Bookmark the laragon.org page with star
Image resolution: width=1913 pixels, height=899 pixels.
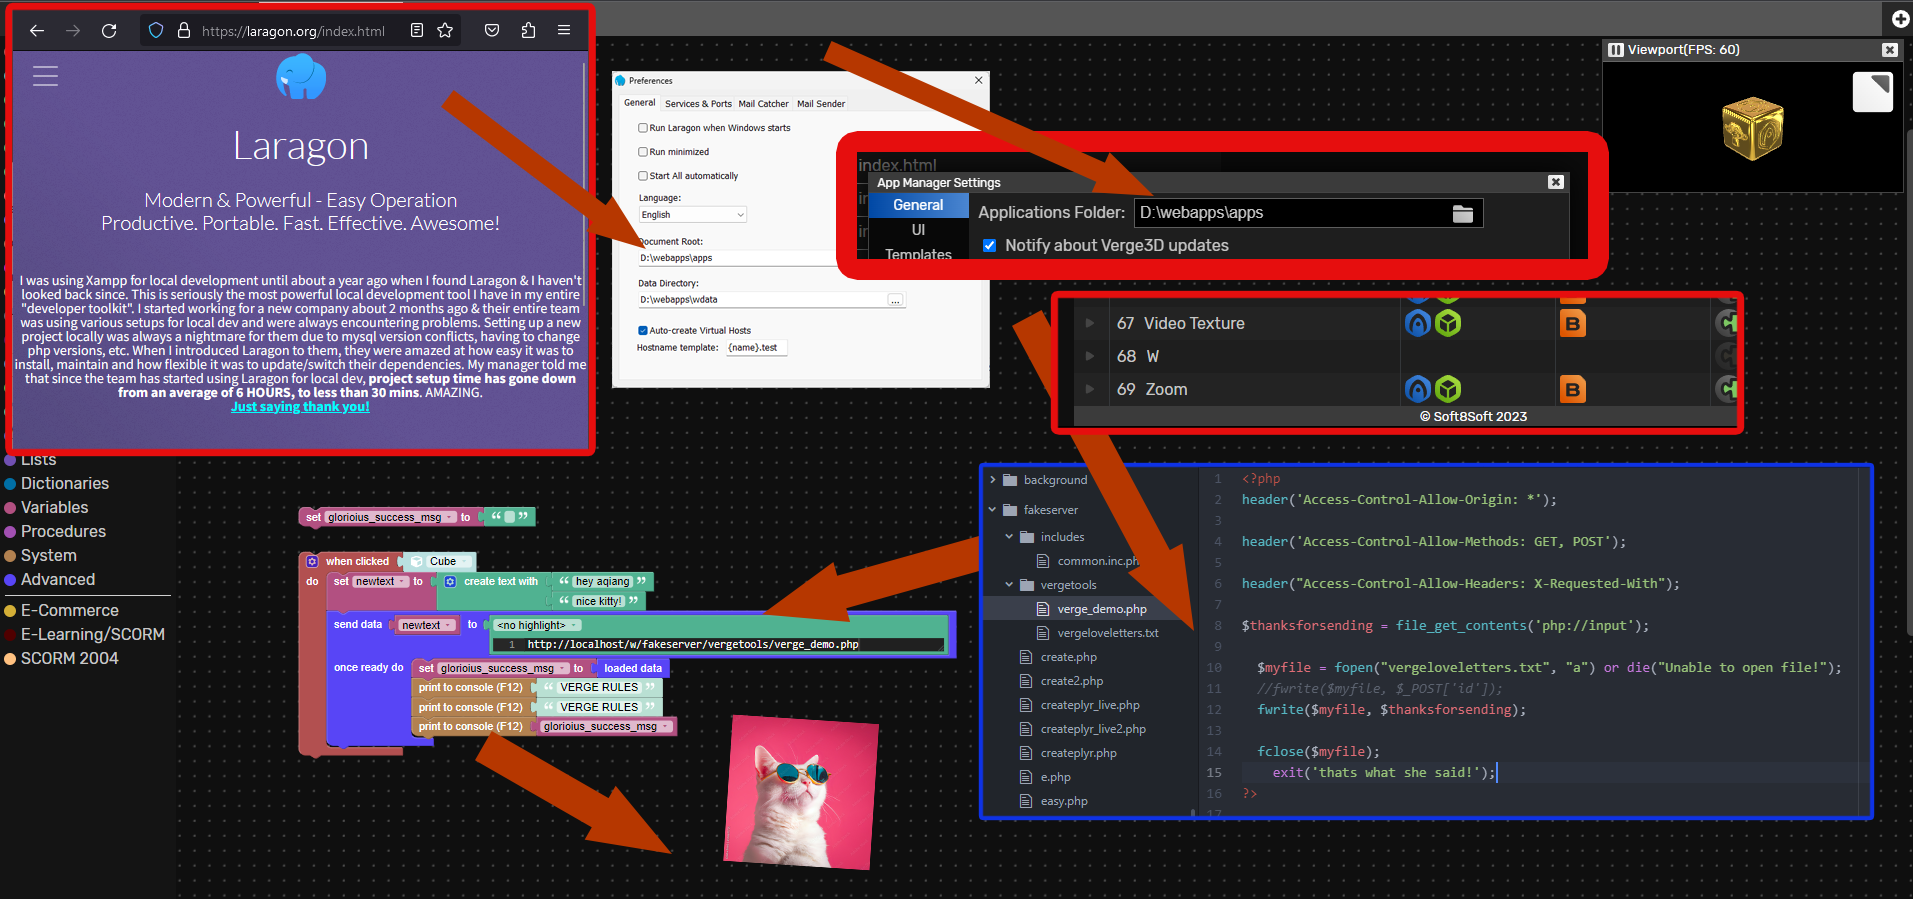point(445,31)
